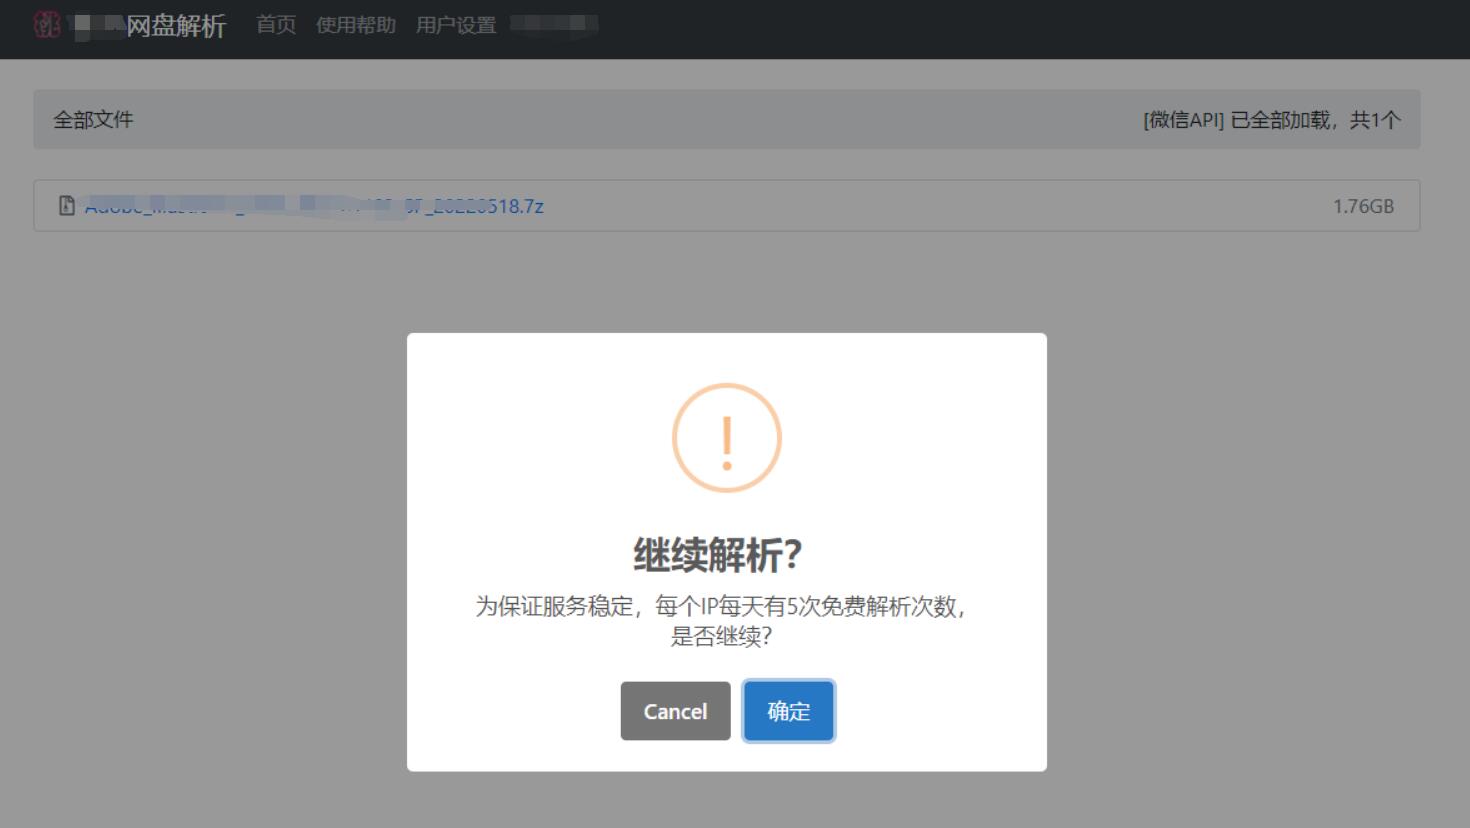Image resolution: width=1470 pixels, height=828 pixels.
Task: Click the pink site logo icon
Action: point(47,25)
